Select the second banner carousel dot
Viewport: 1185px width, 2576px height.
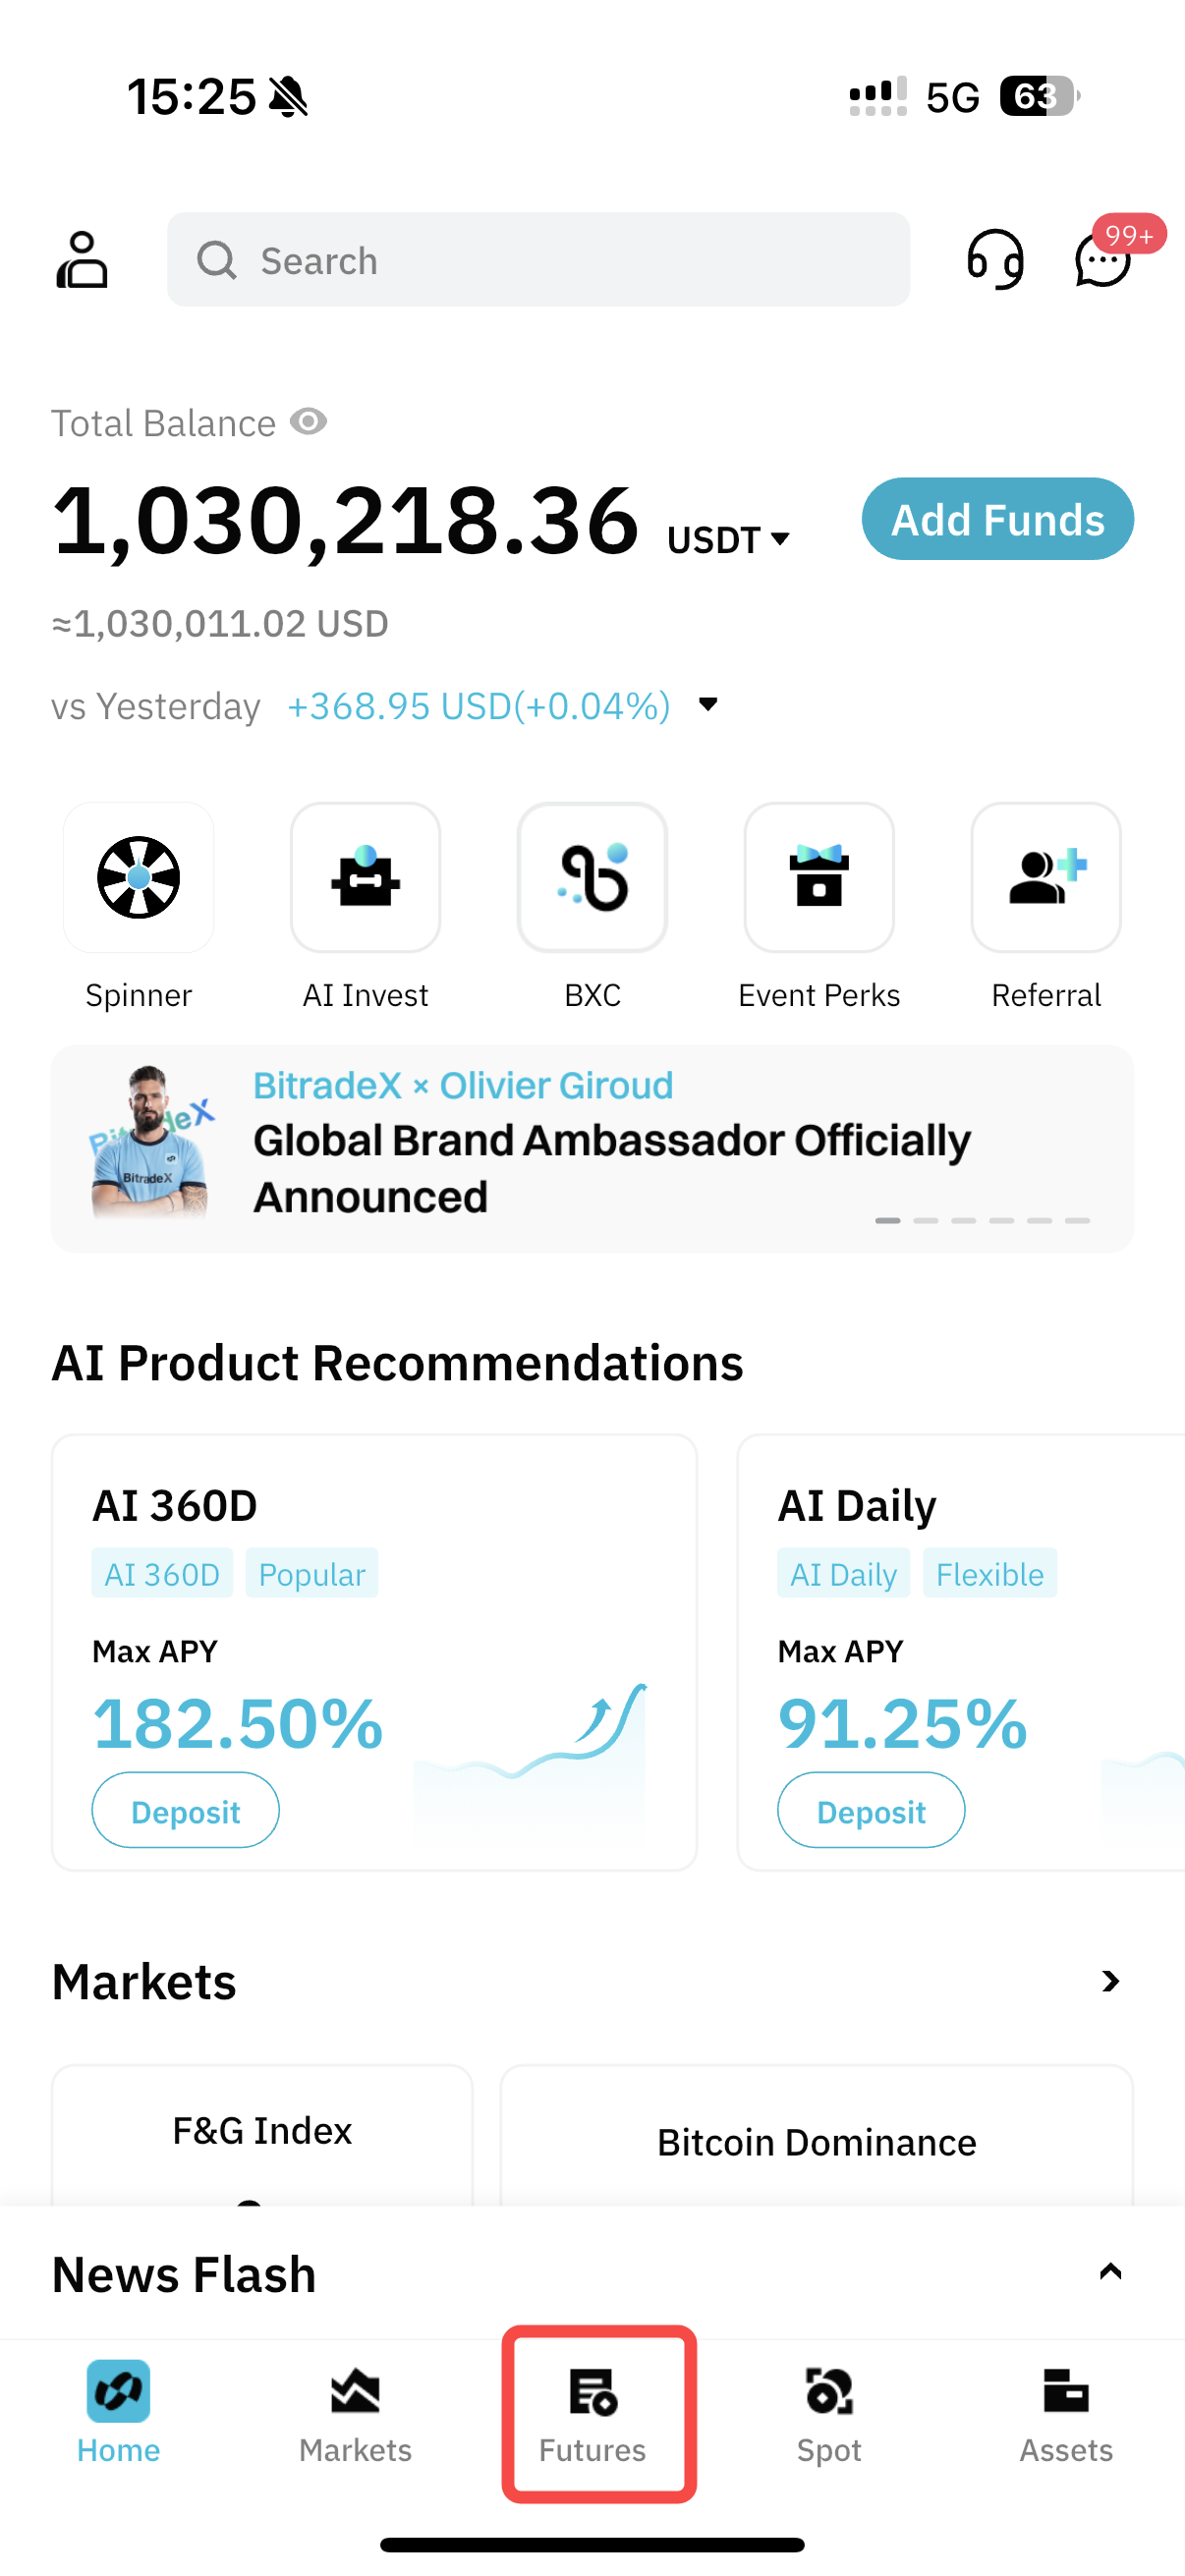point(926,1221)
